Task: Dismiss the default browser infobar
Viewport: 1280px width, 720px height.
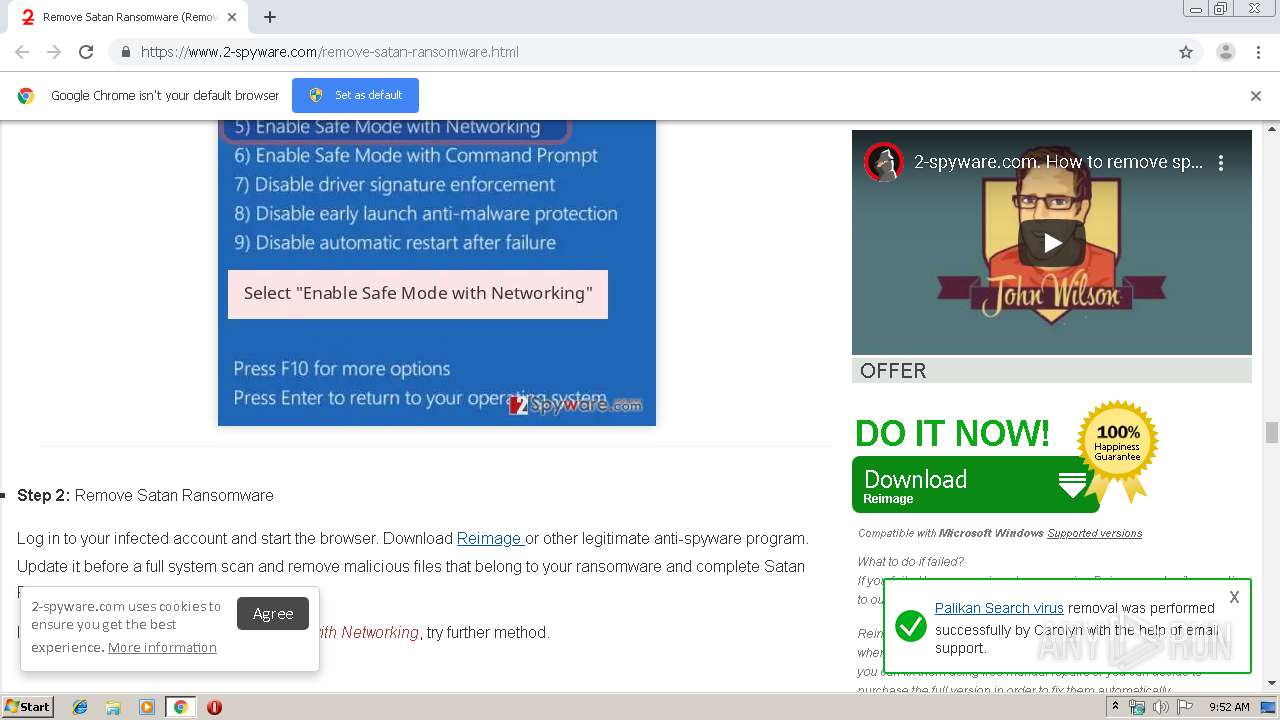Action: tap(1256, 96)
